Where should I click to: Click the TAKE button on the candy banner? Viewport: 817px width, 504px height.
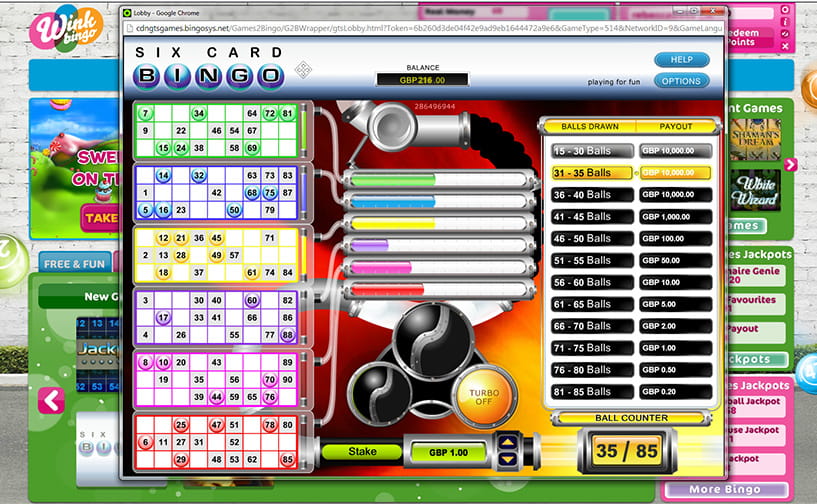(101, 218)
